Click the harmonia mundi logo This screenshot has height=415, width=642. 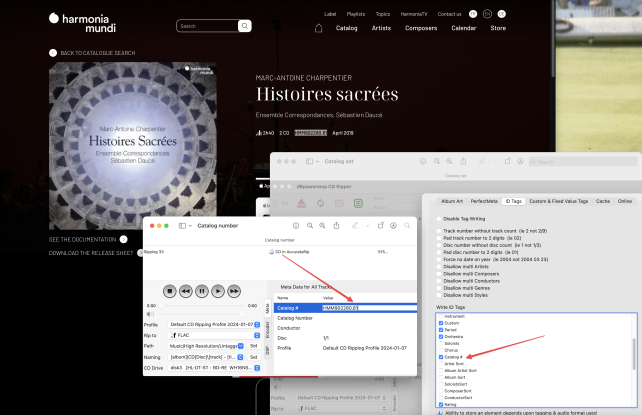tap(82, 23)
